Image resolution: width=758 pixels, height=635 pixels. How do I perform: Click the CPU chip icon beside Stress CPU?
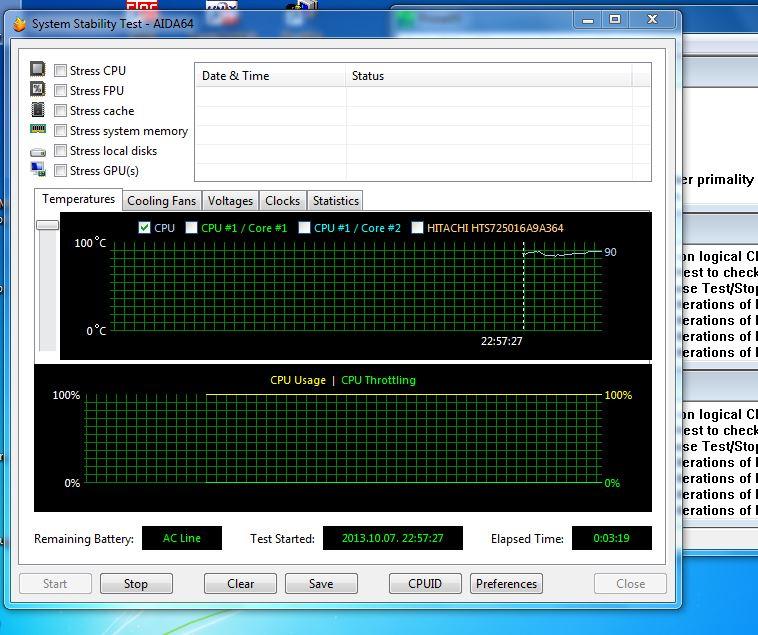38,69
